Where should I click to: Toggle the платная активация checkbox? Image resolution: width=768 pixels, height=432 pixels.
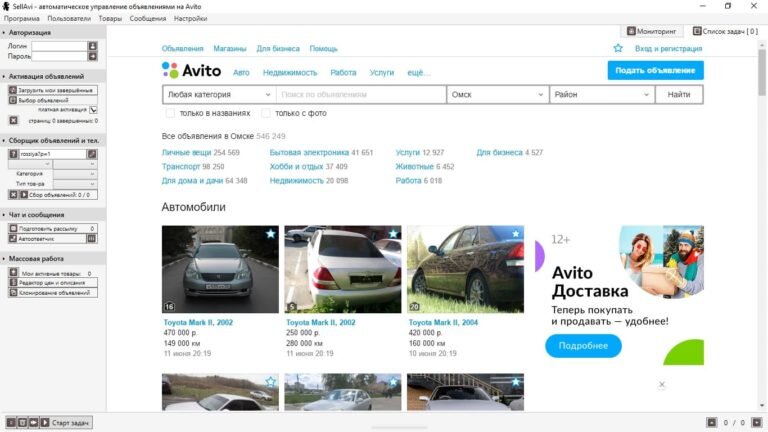pos(93,110)
